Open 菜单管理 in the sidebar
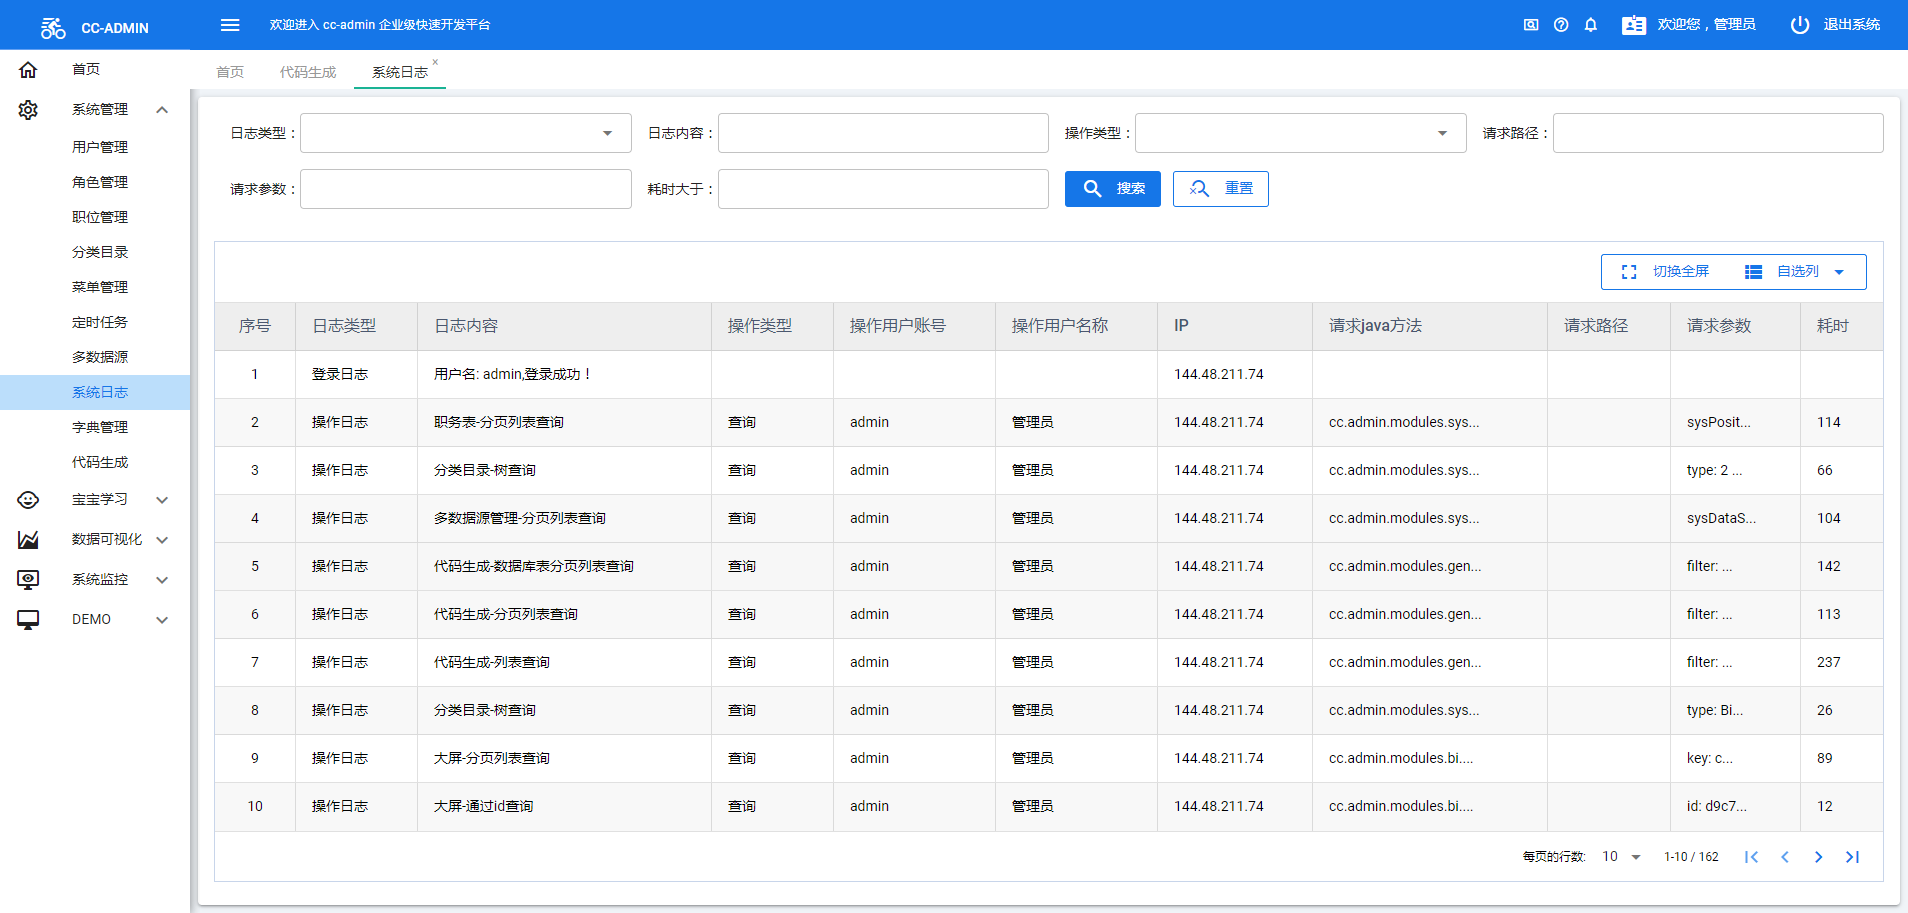1908x913 pixels. point(100,287)
